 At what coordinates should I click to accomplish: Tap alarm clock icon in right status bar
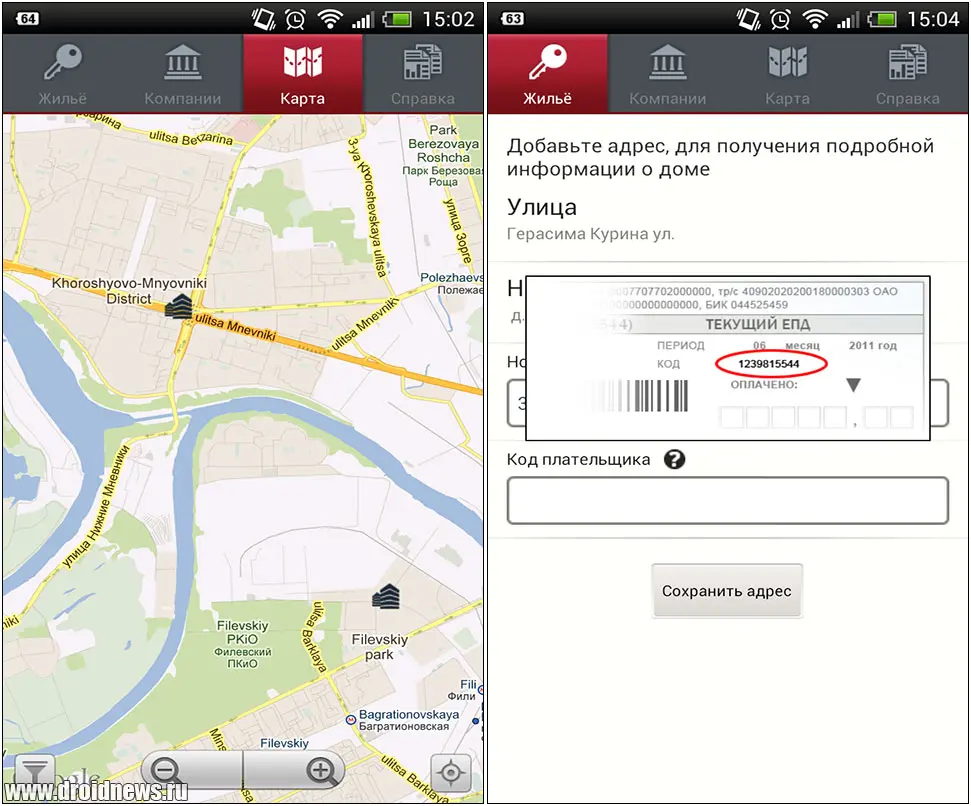[780, 19]
